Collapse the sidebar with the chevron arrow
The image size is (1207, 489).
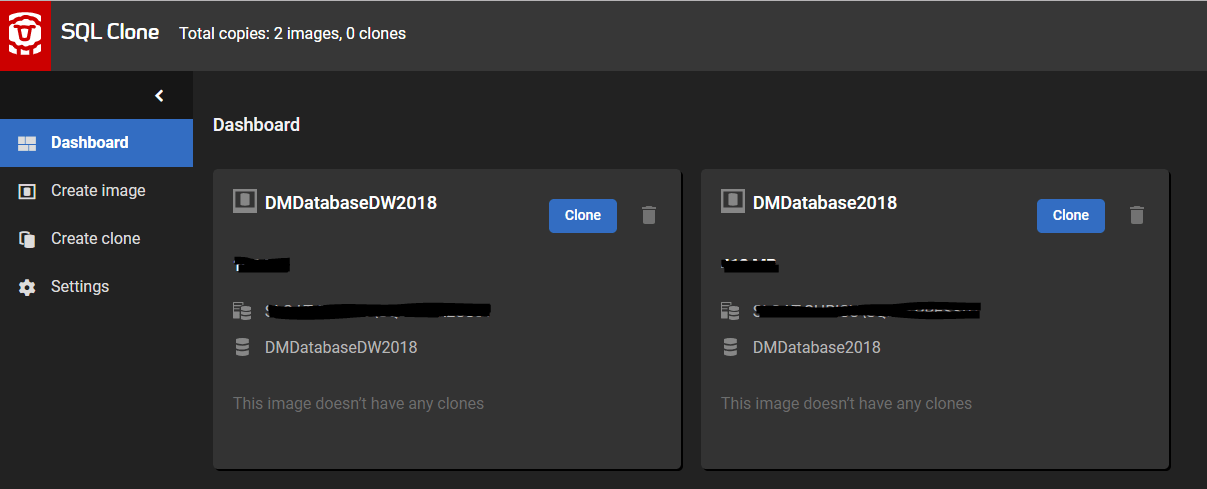click(x=159, y=96)
